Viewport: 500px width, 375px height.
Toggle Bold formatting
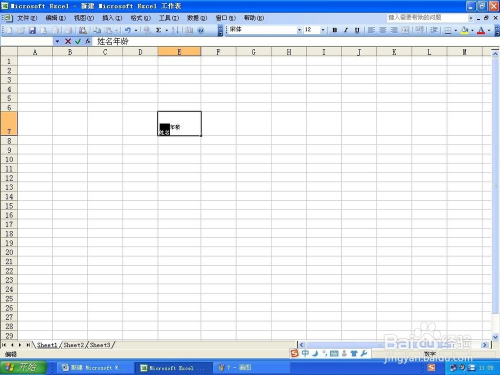tap(335, 30)
